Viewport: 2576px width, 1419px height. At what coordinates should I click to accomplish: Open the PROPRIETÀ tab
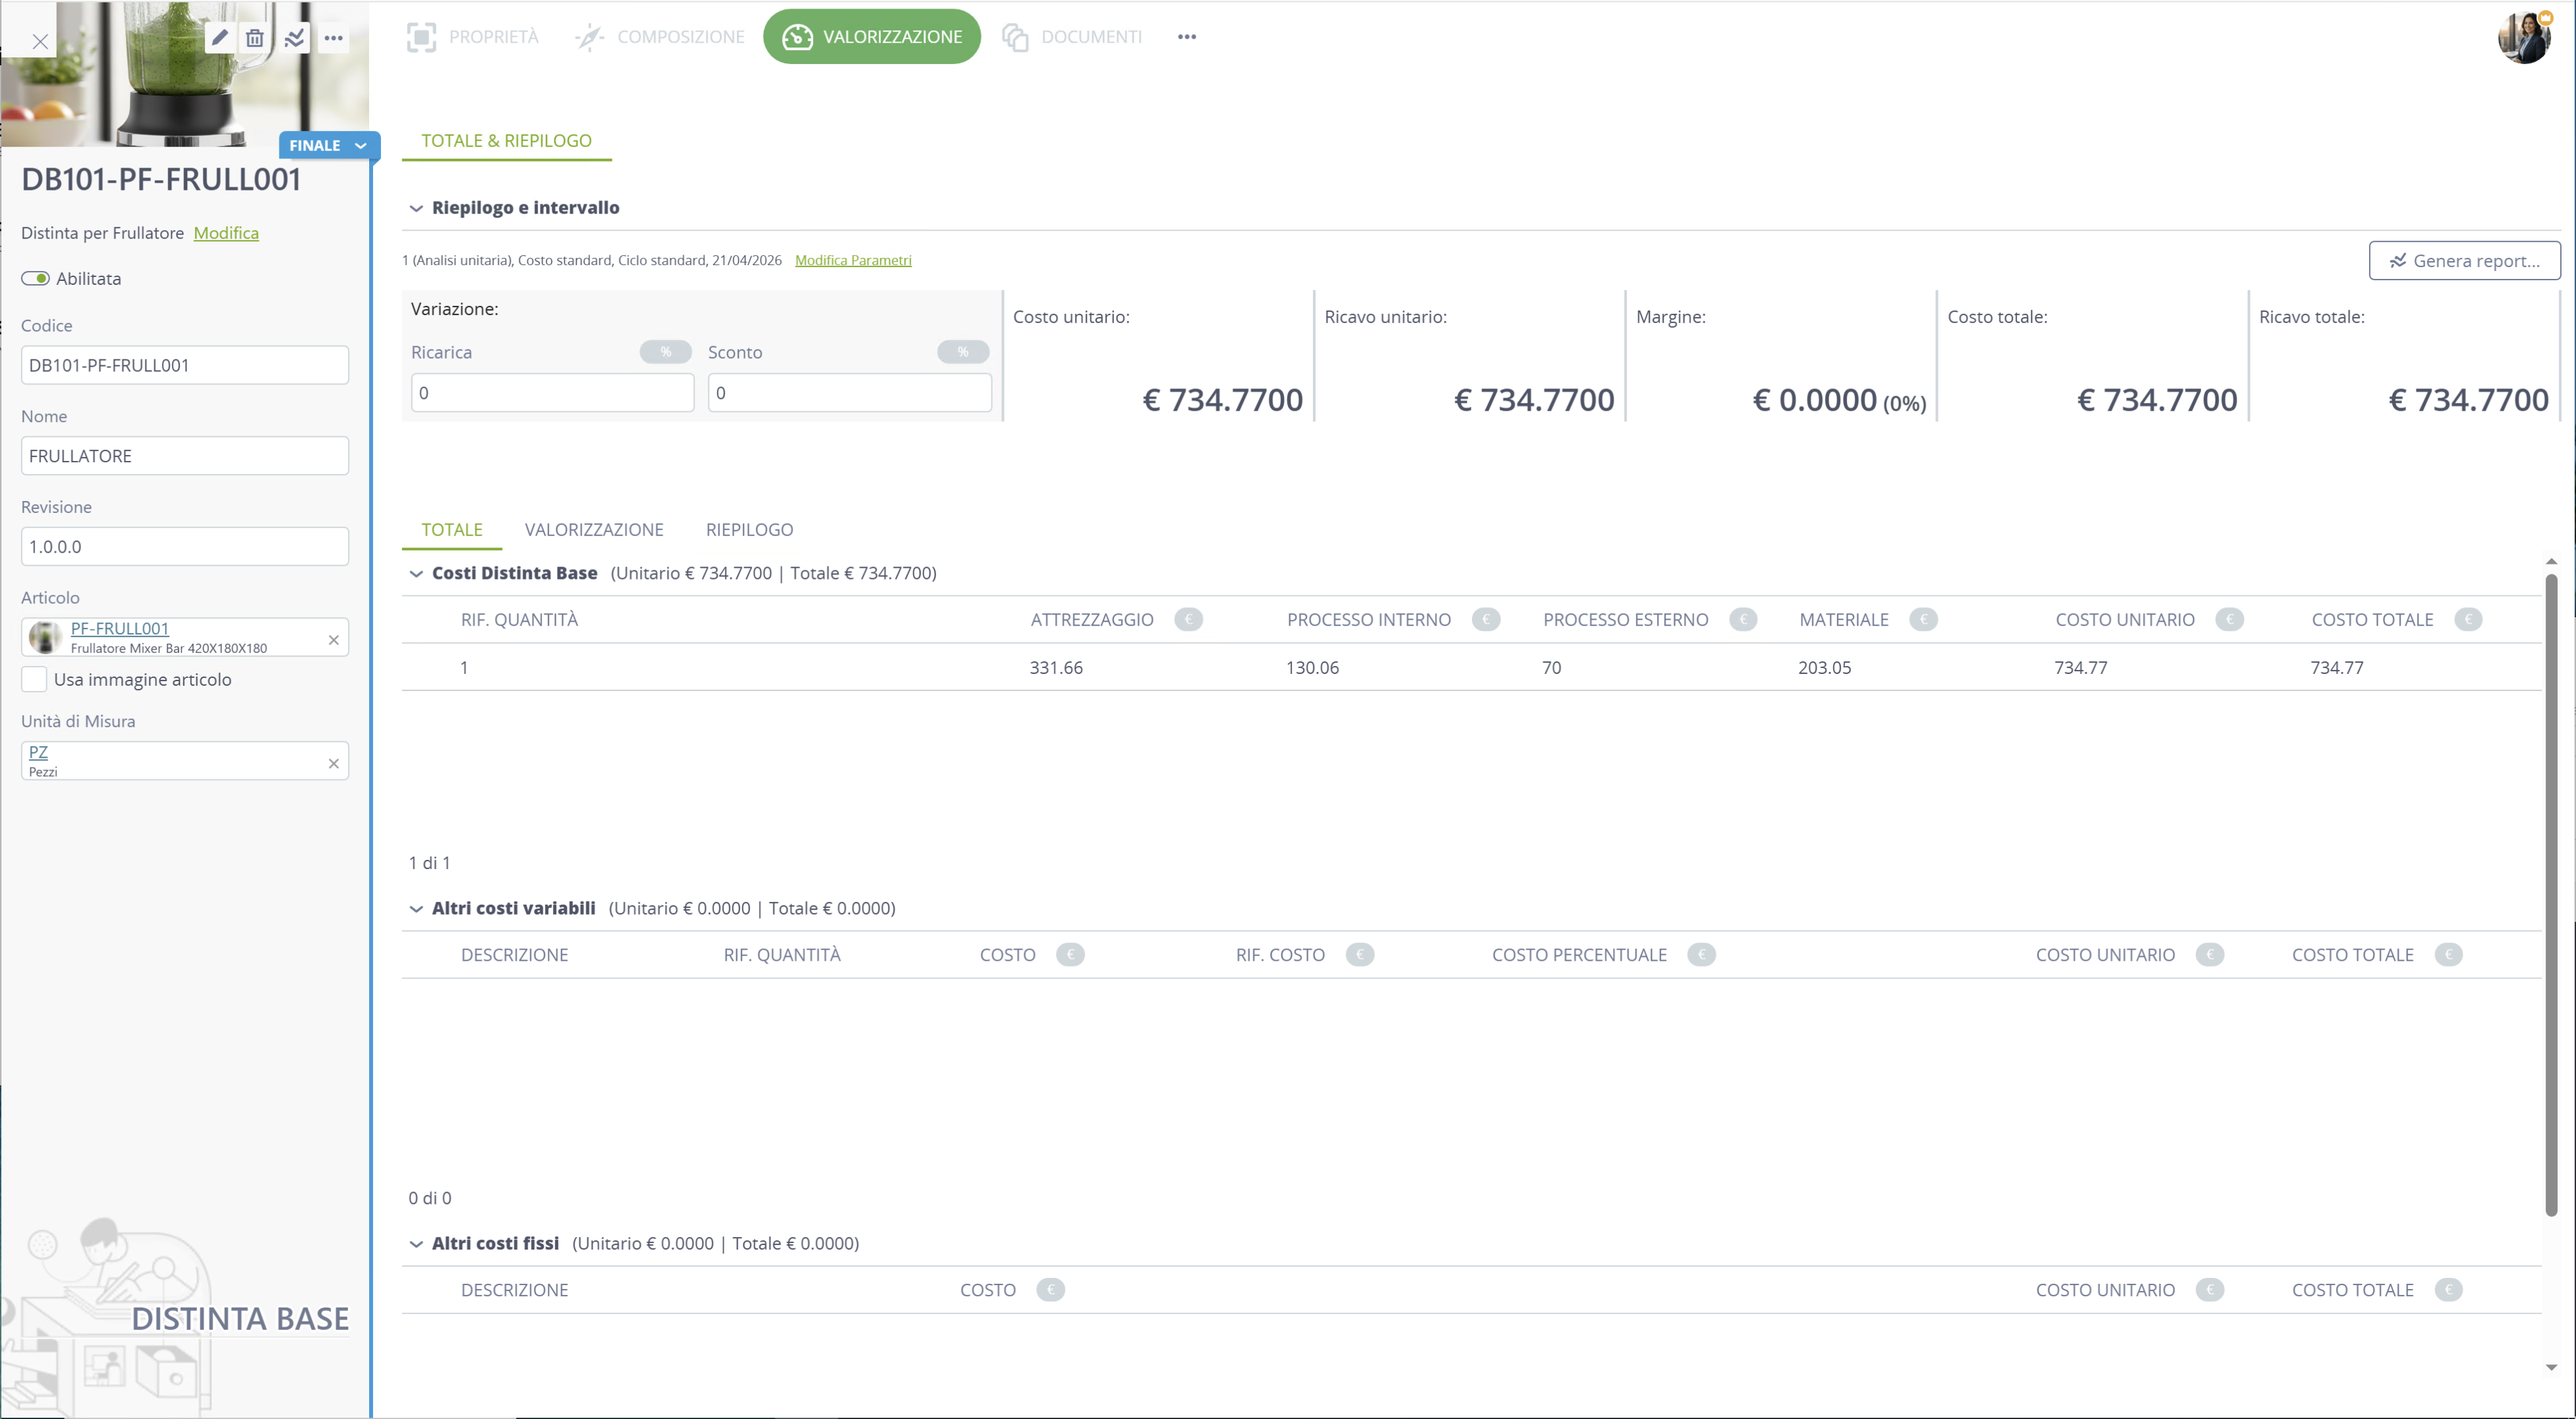[473, 37]
